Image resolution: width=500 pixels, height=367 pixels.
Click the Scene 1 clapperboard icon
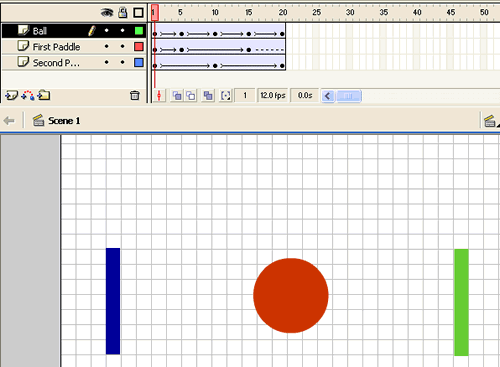(x=38, y=120)
